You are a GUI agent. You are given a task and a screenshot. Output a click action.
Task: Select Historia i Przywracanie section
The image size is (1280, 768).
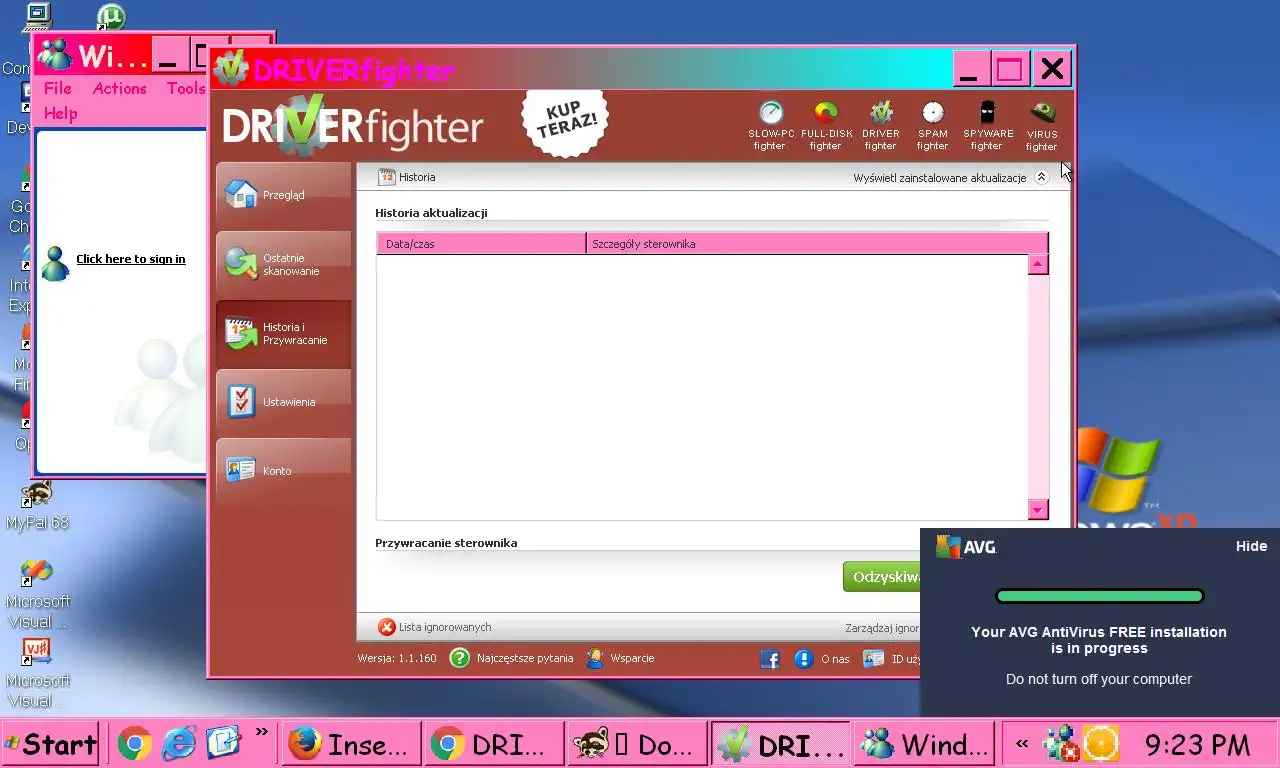point(284,333)
